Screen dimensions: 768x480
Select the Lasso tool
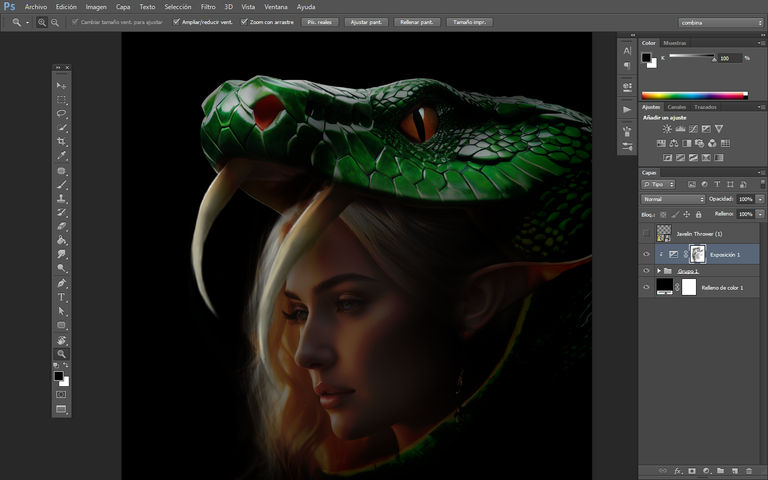point(61,114)
